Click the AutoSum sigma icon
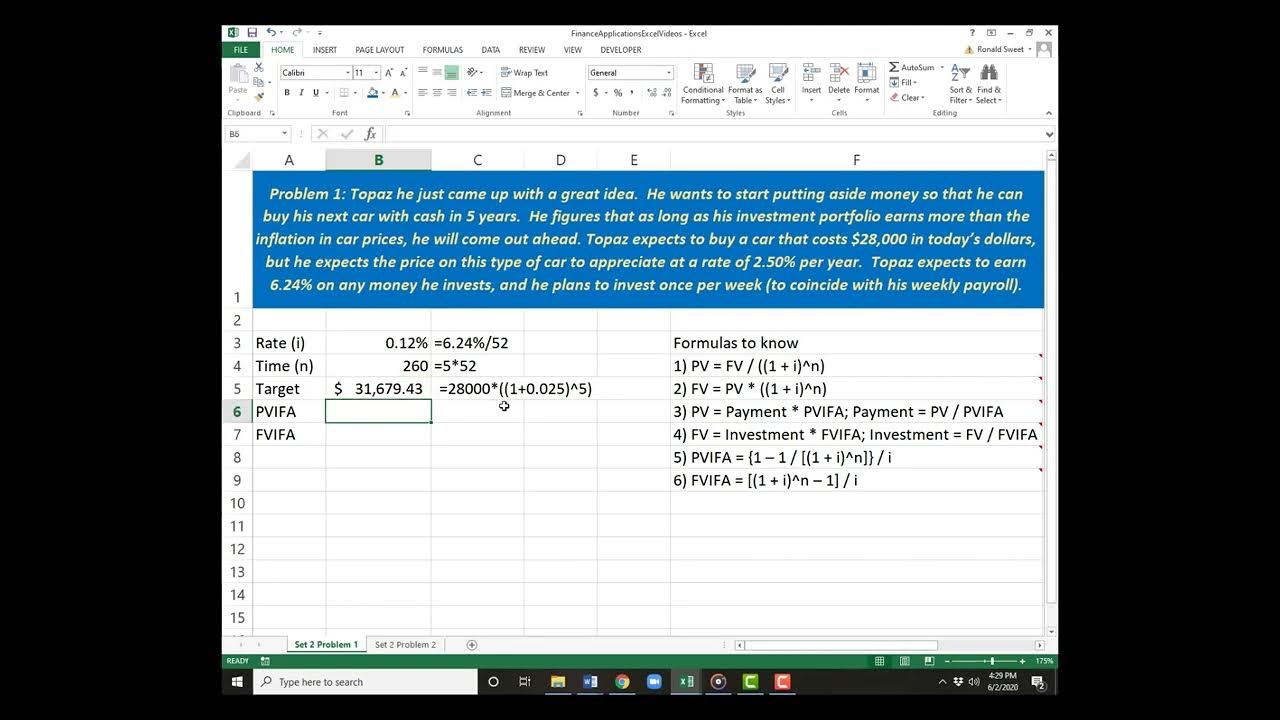The width and height of the screenshot is (1280, 720). (894, 67)
